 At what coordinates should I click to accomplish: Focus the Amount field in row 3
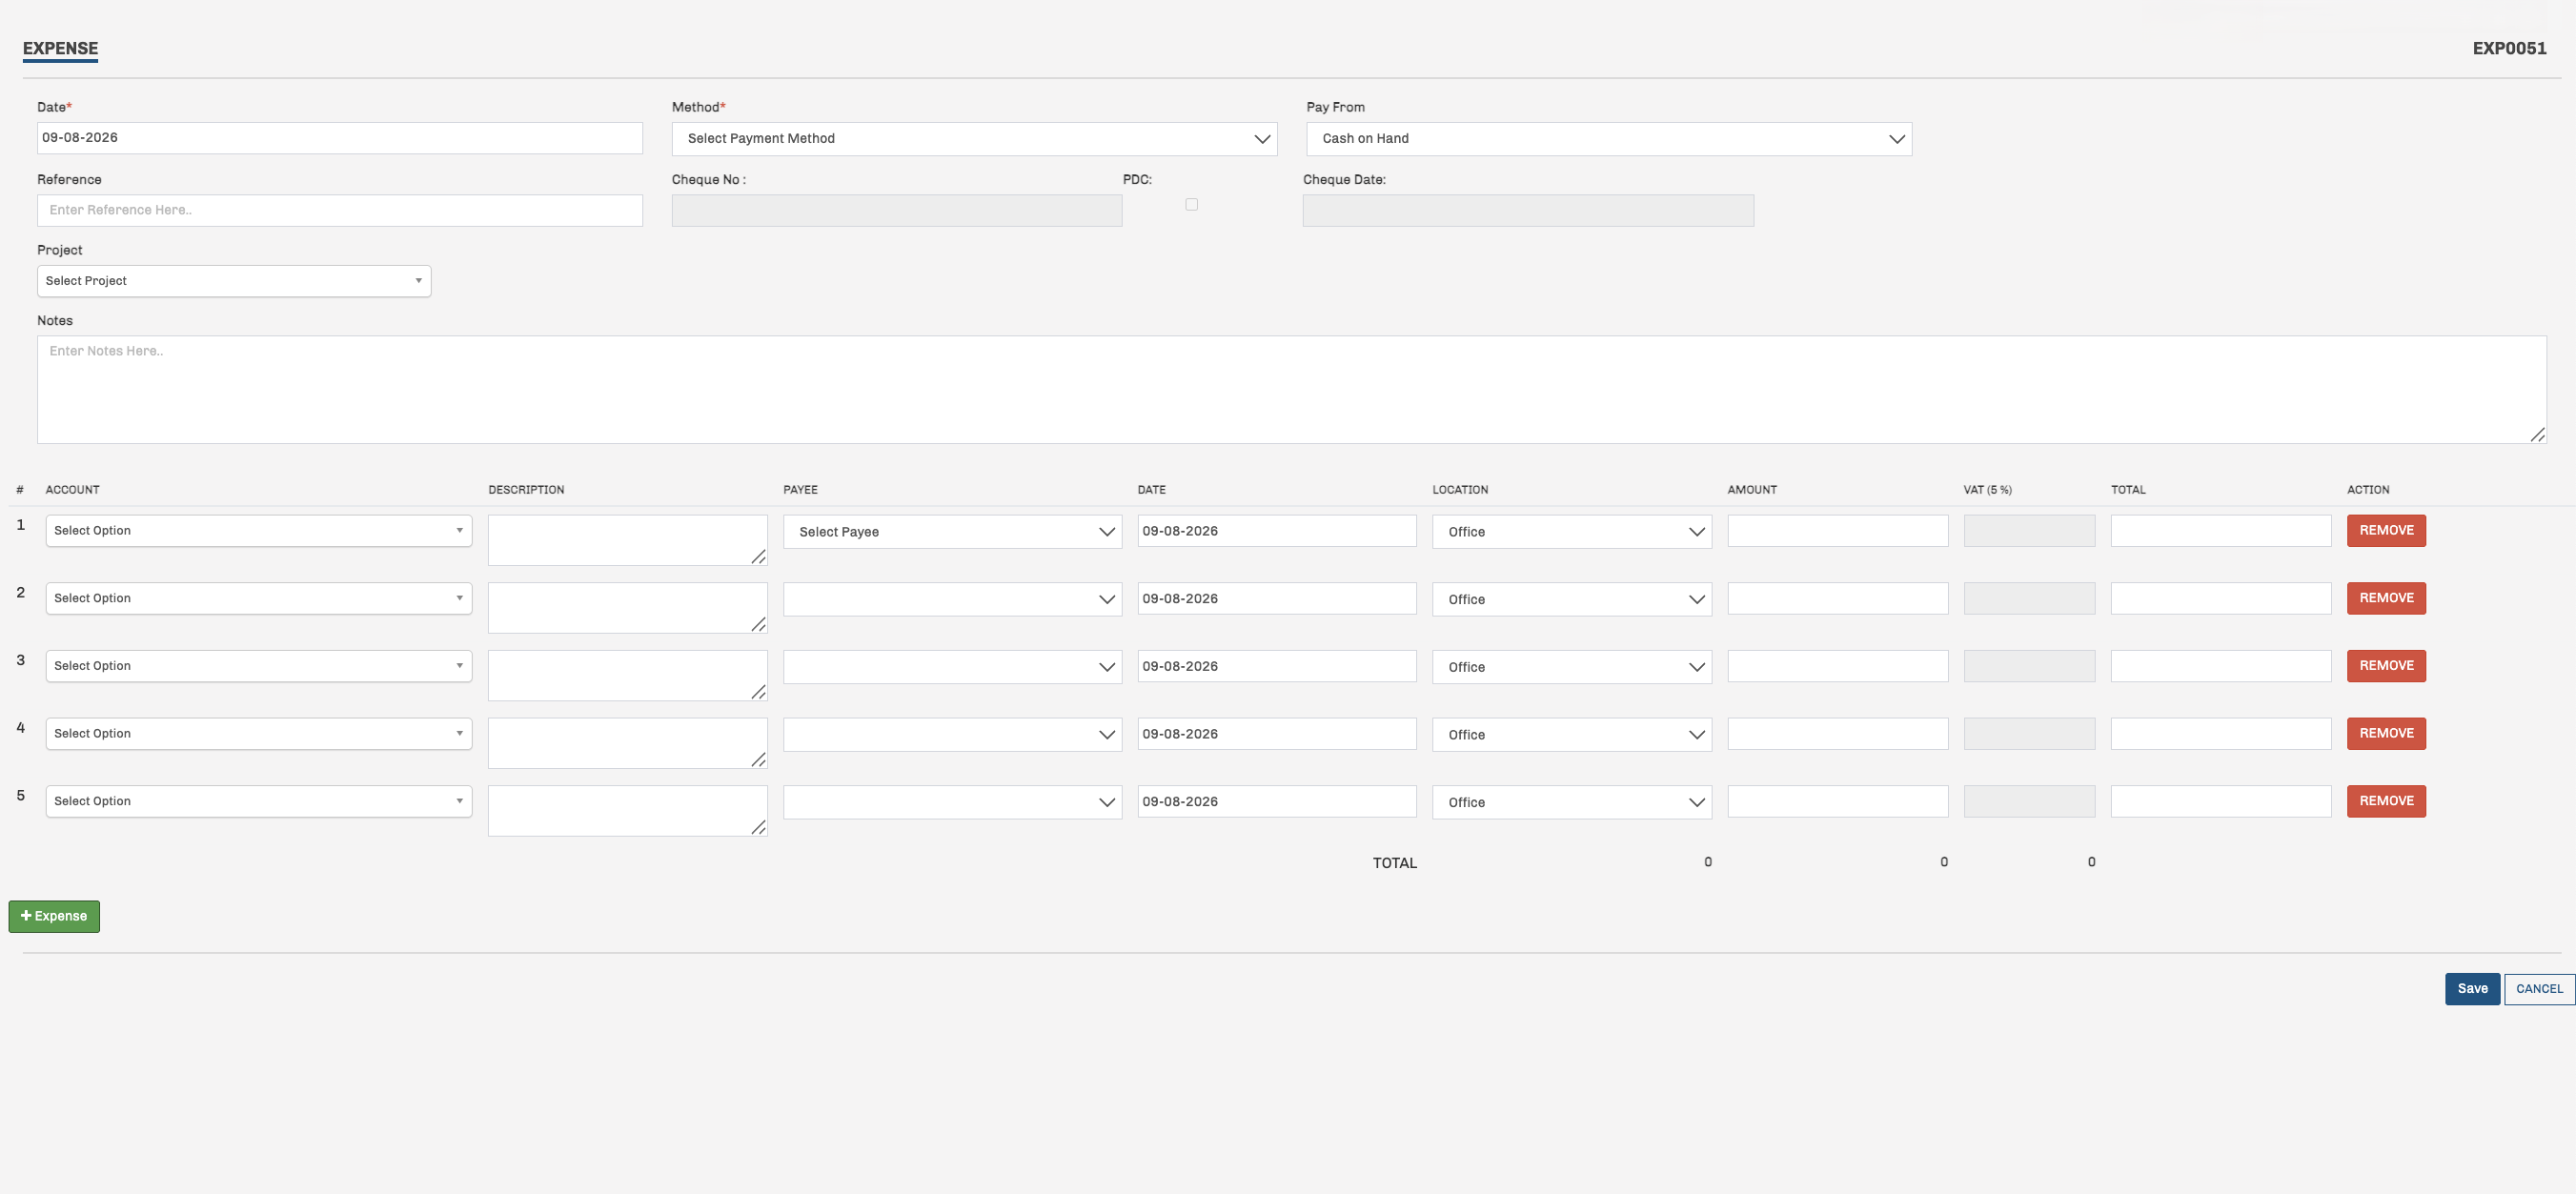1837,666
